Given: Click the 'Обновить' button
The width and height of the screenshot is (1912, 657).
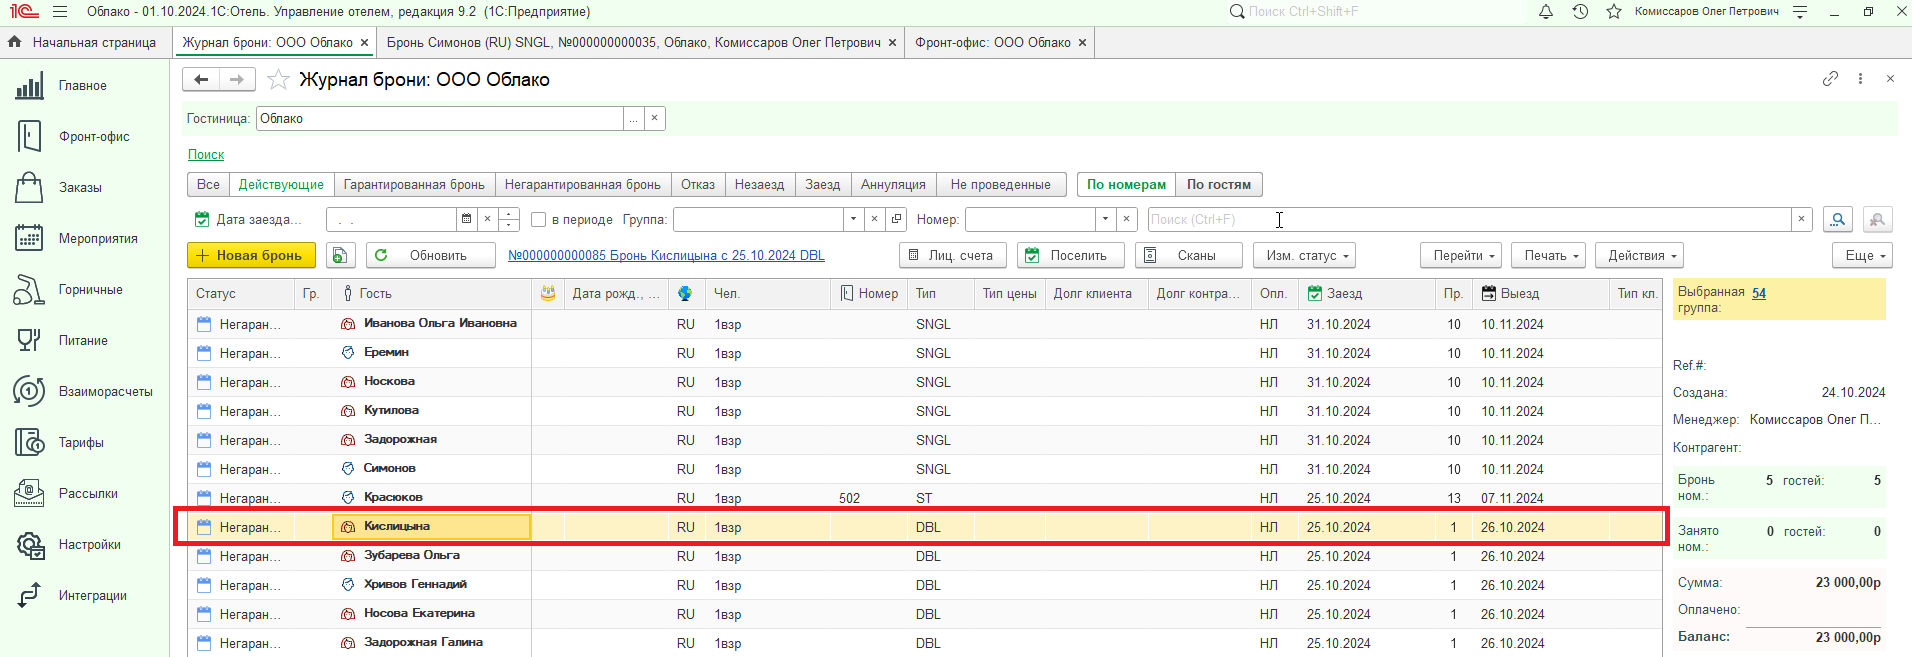Looking at the screenshot, I should [431, 255].
